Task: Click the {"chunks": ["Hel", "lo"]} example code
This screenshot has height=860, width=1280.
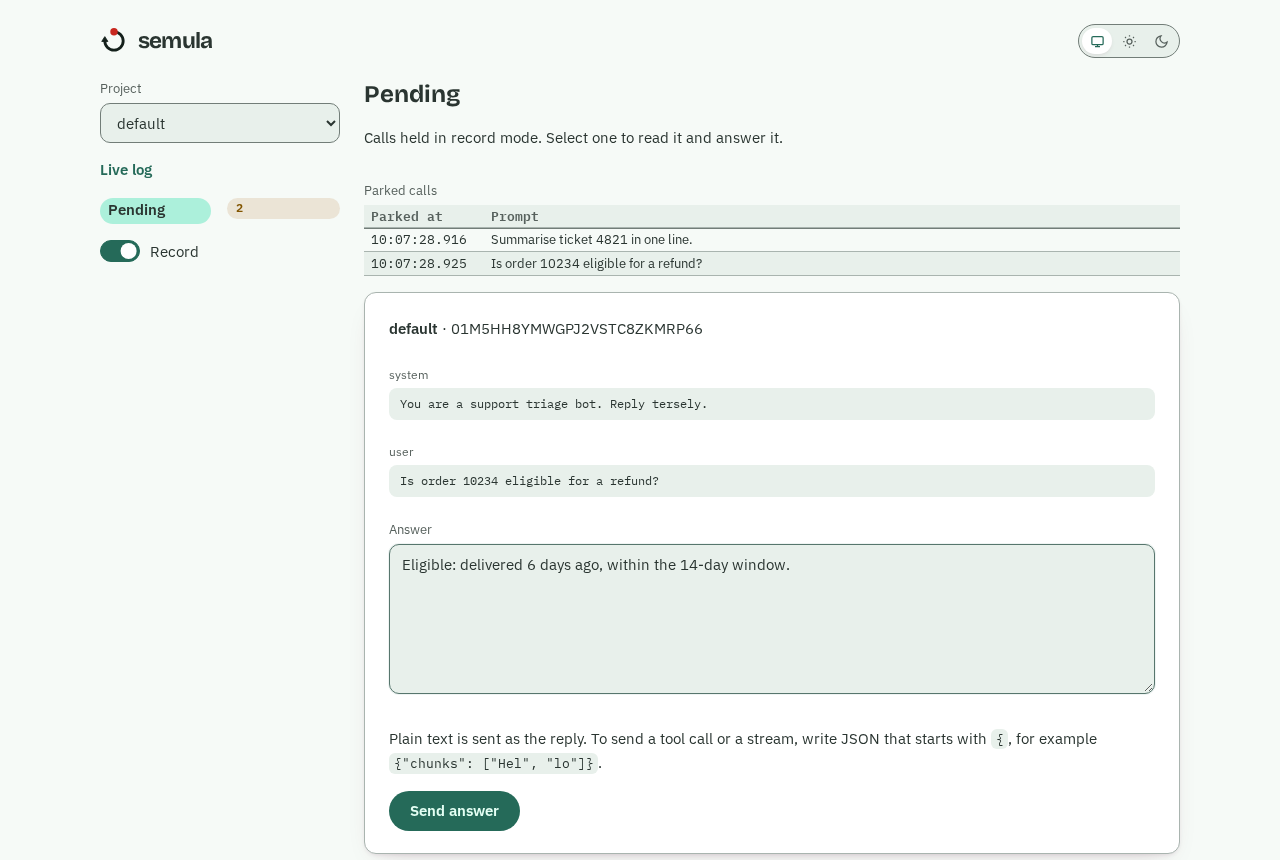Action: (x=494, y=763)
